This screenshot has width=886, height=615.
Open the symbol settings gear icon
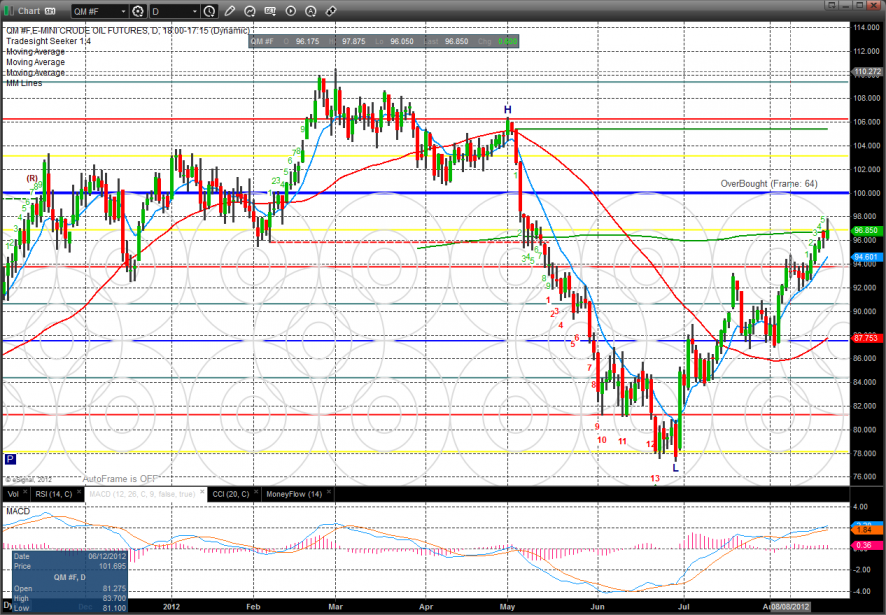pyautogui.click(x=137, y=12)
